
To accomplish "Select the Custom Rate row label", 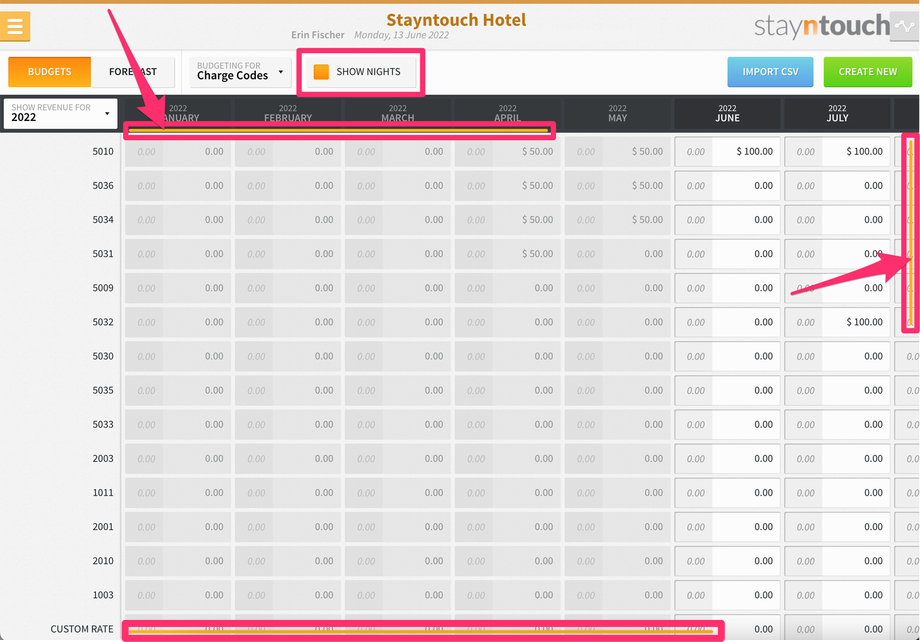I will (x=82, y=629).
